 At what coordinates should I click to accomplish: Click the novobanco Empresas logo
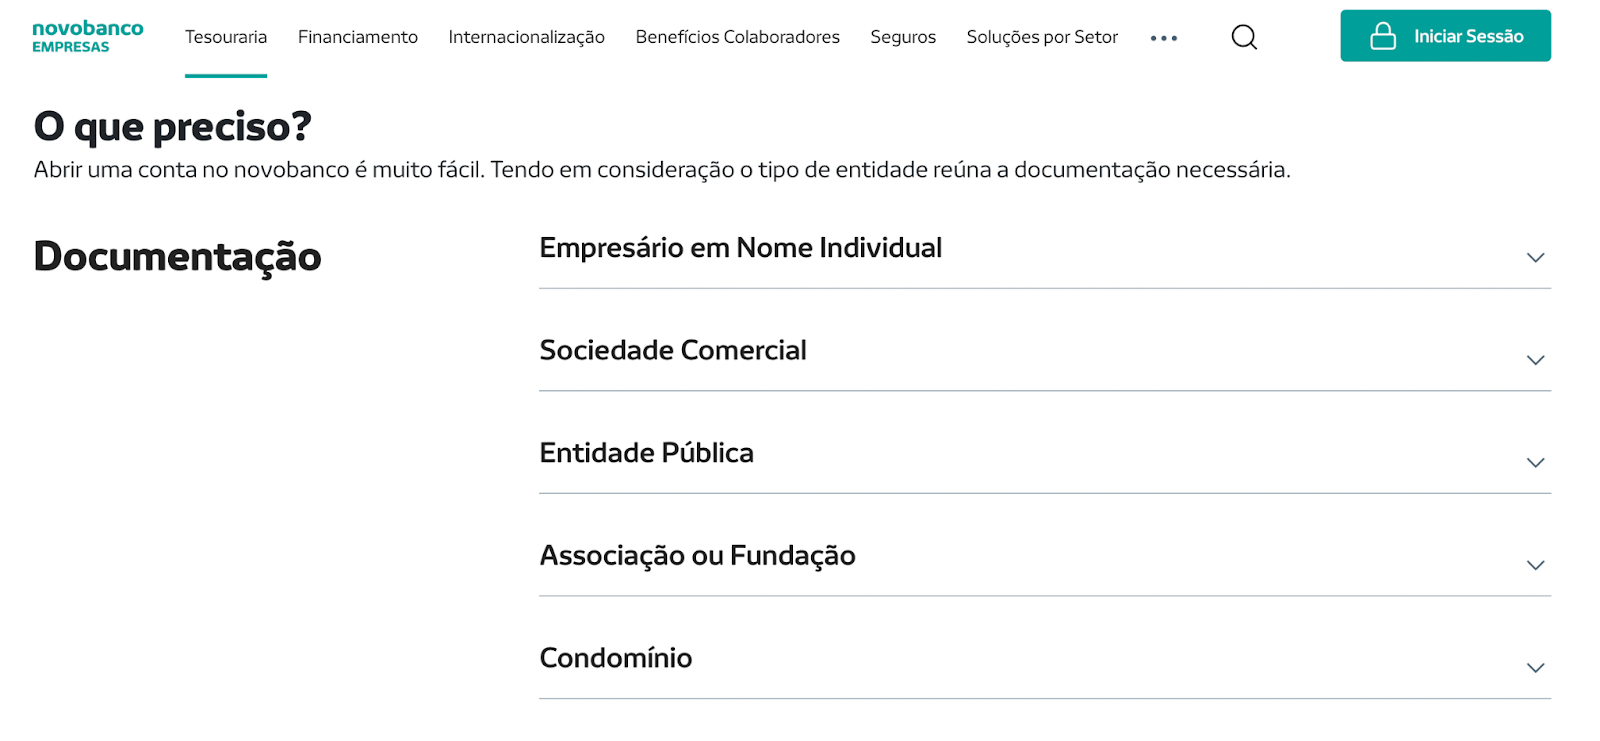88,36
